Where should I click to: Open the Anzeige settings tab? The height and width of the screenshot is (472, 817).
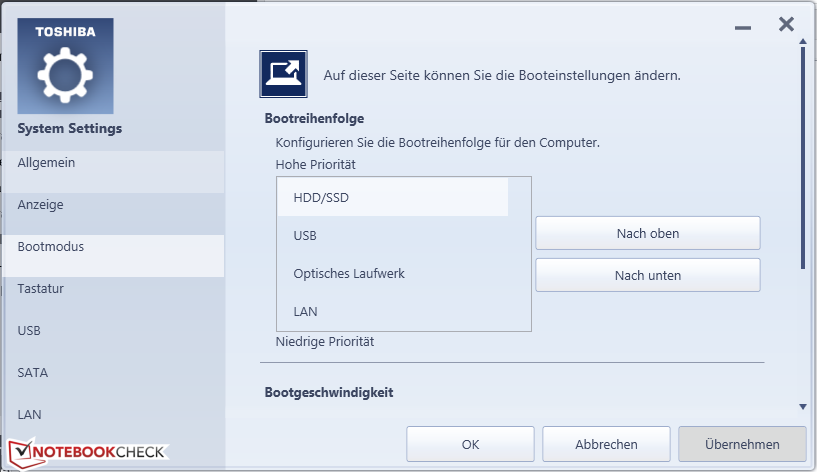[x=112, y=205]
